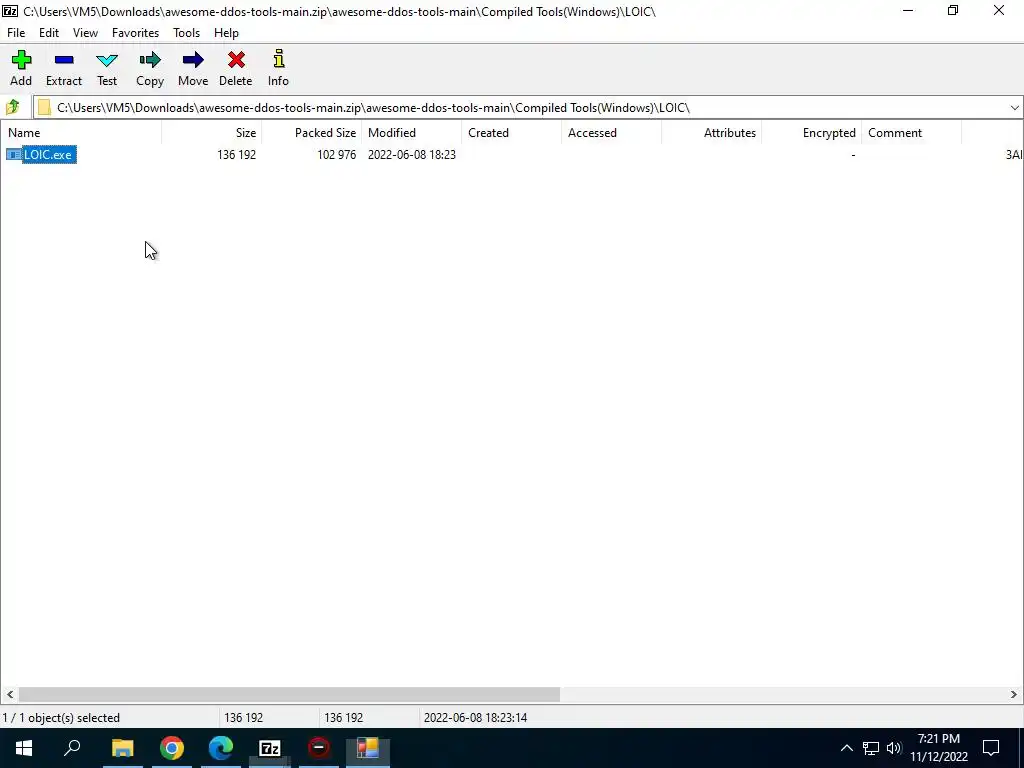Sort by Accessed column header
Screen dimensions: 1024x768
tap(611, 133)
